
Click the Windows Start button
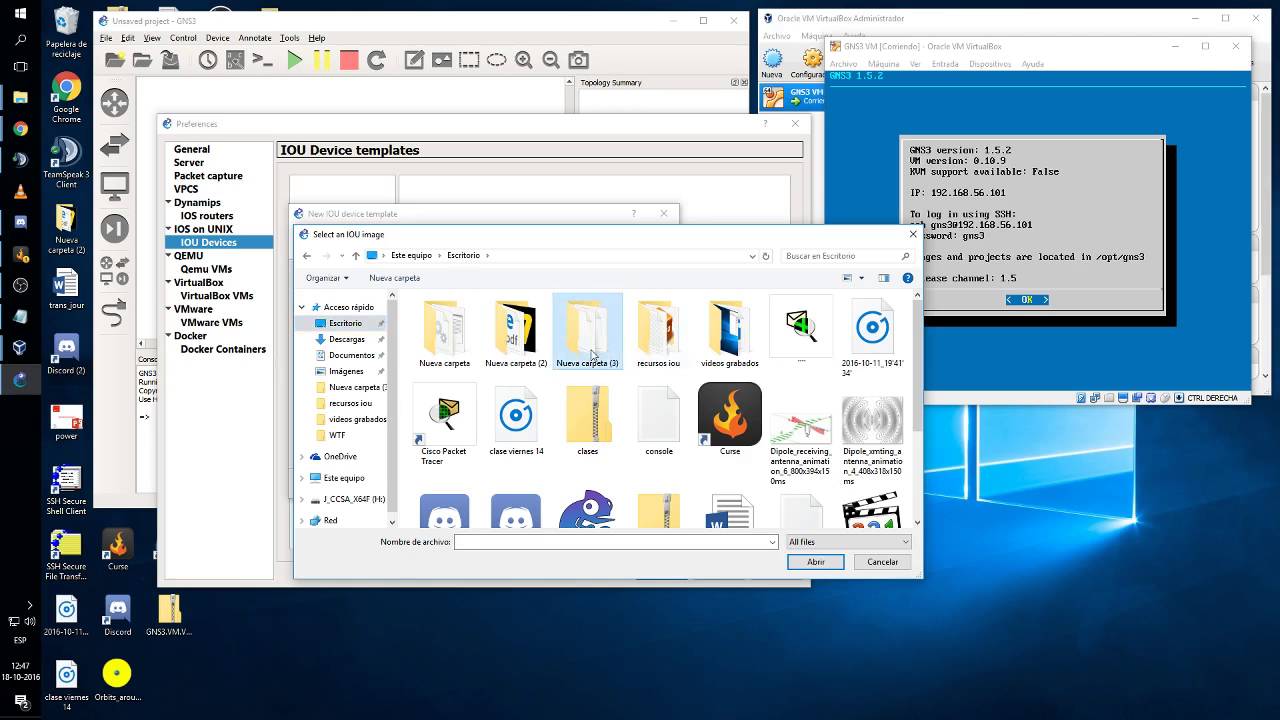pyautogui.click(x=20, y=13)
